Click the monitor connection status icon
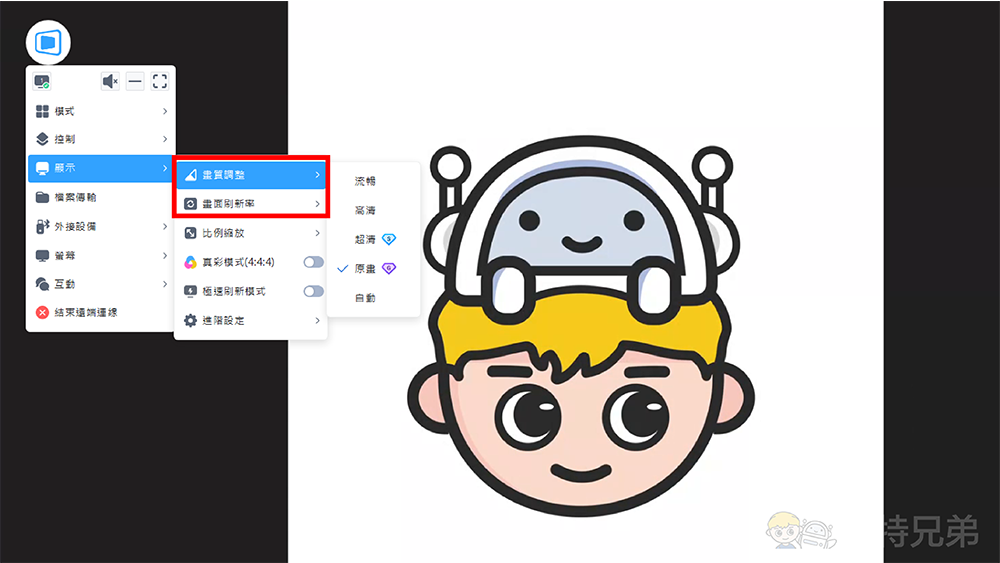Screen dimensions: 1000x563 coord(42,82)
